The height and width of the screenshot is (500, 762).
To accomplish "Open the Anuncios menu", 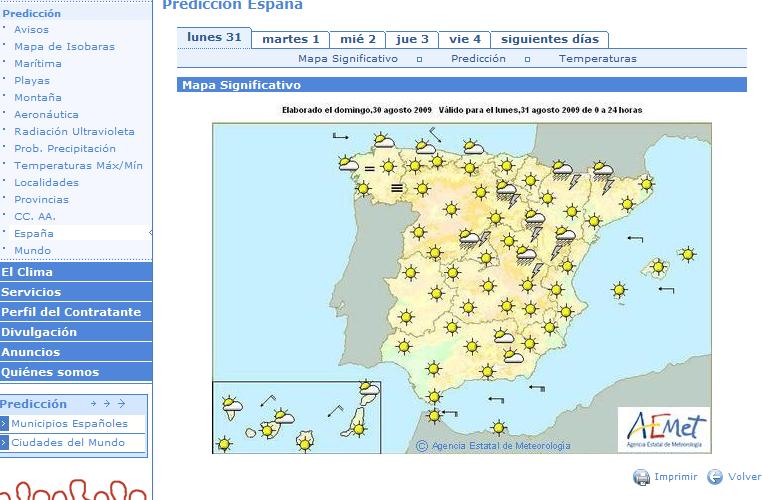I will pyautogui.click(x=76, y=352).
